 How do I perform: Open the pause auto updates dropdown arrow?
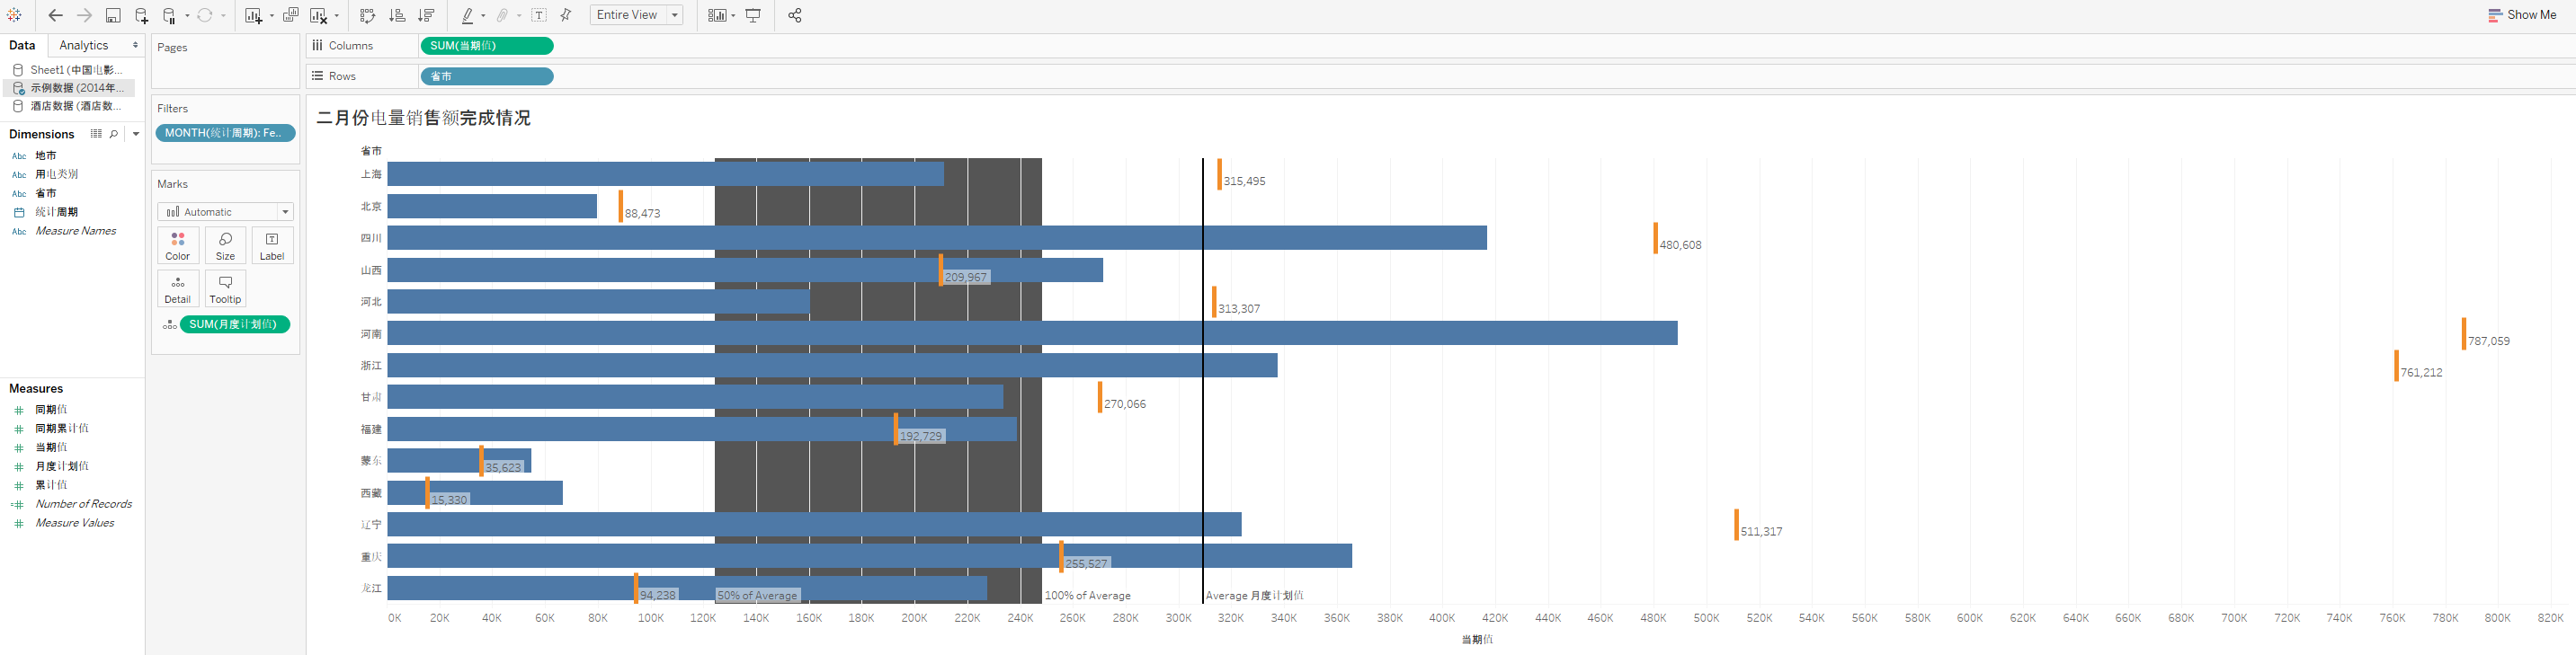[187, 15]
